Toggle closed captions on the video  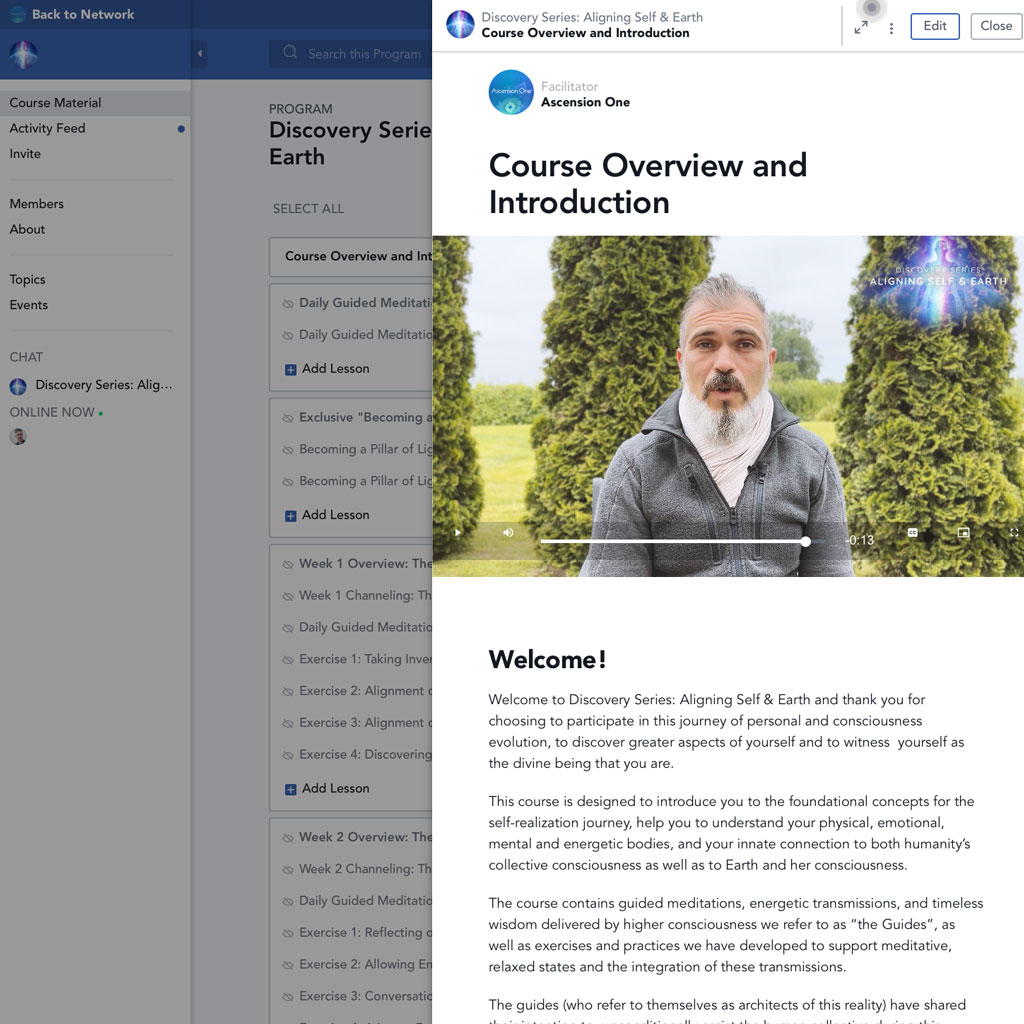coord(912,533)
